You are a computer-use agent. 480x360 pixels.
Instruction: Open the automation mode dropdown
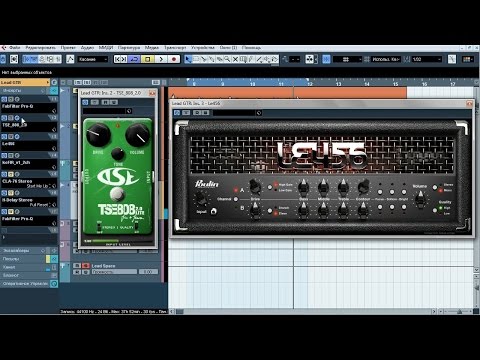[x=93, y=59]
